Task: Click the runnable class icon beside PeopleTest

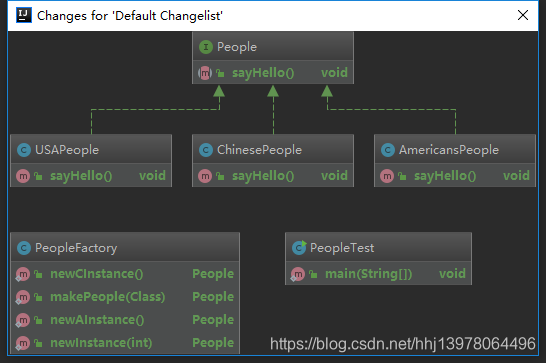Action: (x=299, y=248)
